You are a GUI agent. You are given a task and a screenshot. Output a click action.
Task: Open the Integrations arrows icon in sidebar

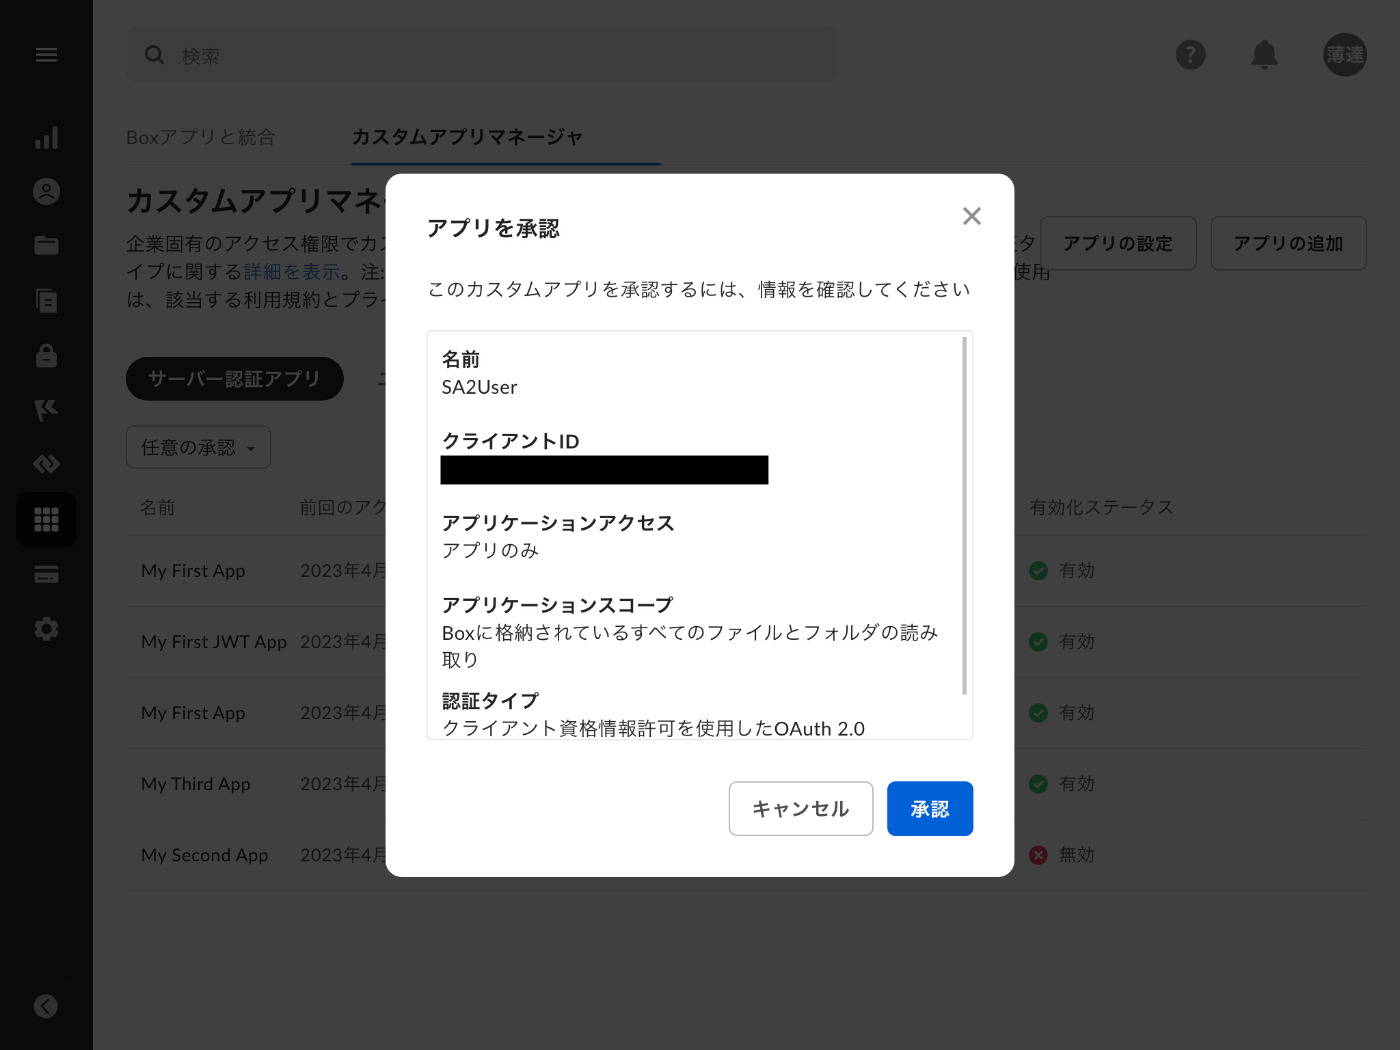pos(46,464)
